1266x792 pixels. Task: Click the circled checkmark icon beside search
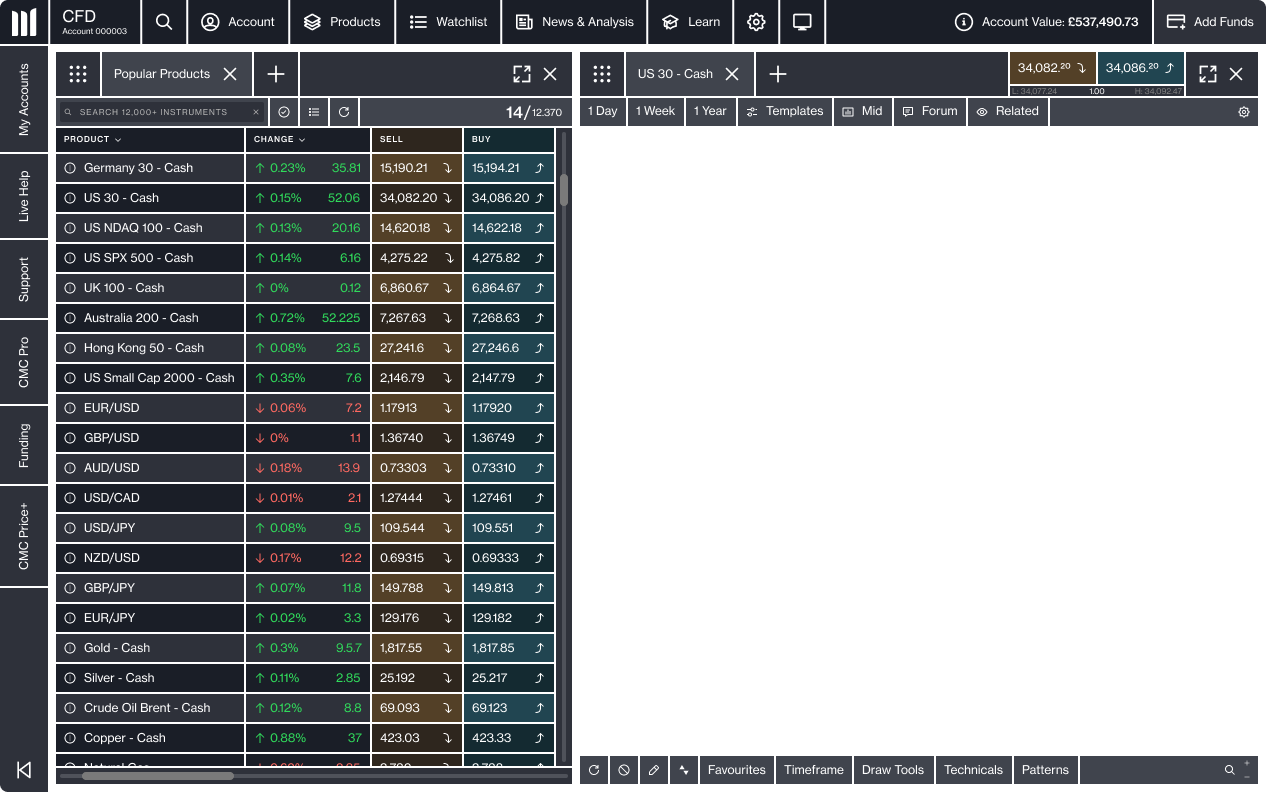(284, 112)
